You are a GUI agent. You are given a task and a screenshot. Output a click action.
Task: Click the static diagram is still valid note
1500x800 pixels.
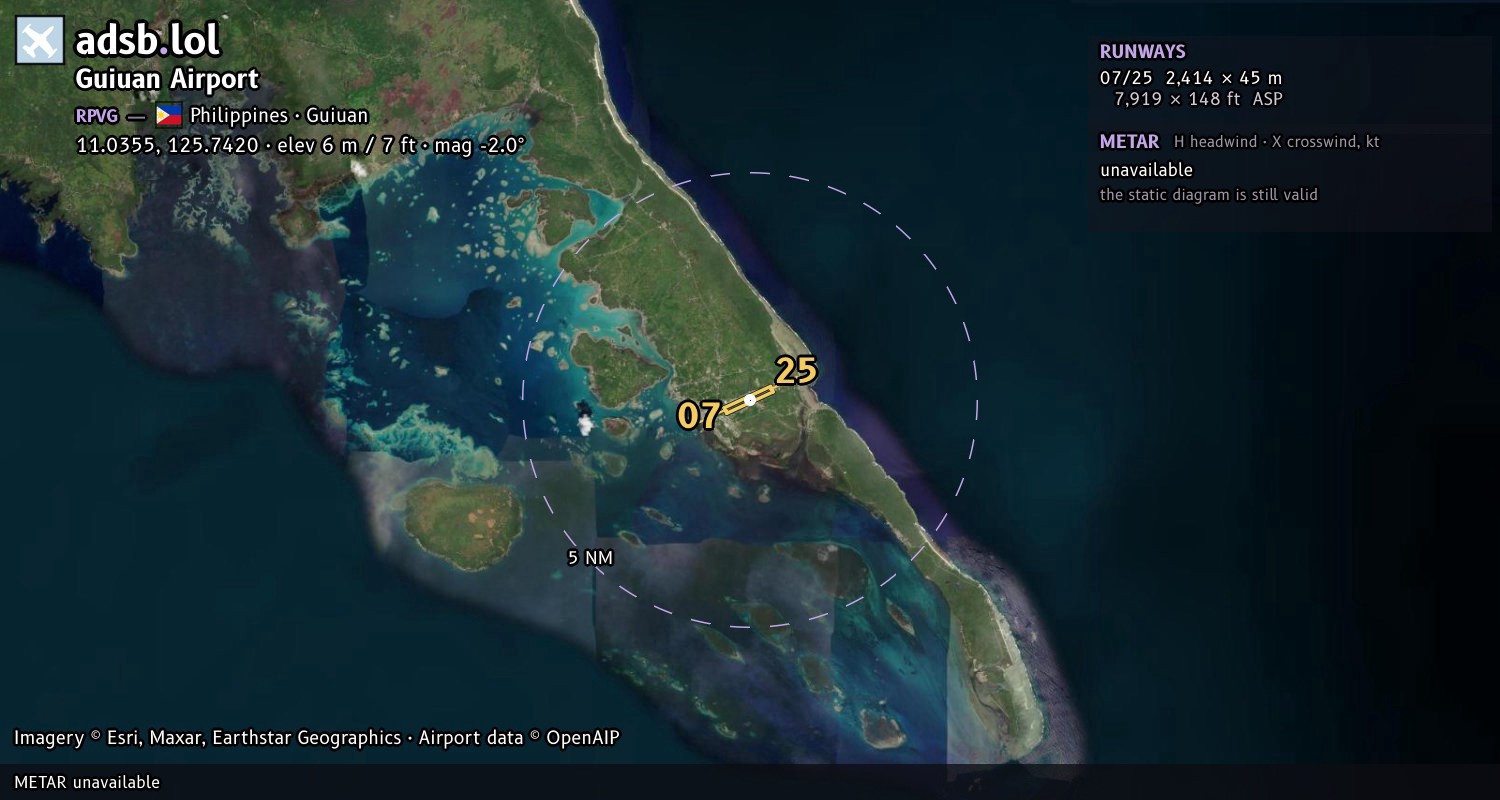pos(1209,195)
